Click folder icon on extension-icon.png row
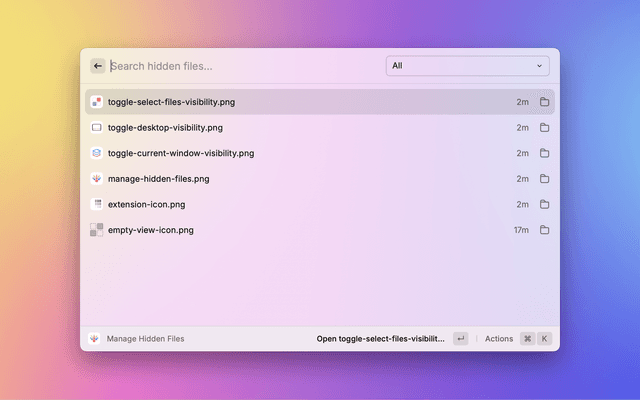Image resolution: width=640 pixels, height=400 pixels. click(545, 204)
